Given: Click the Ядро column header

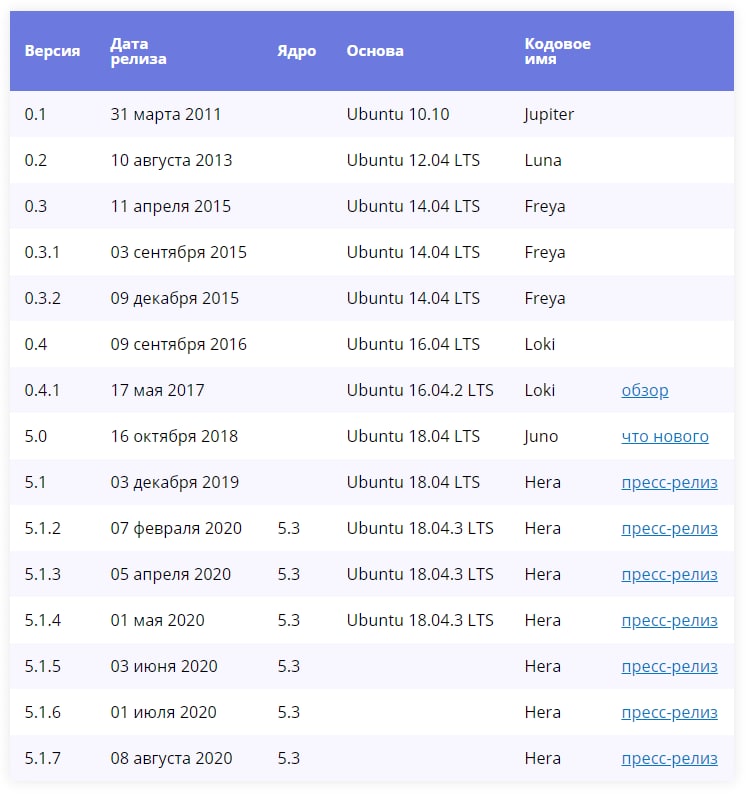Looking at the screenshot, I should pyautogui.click(x=296, y=51).
